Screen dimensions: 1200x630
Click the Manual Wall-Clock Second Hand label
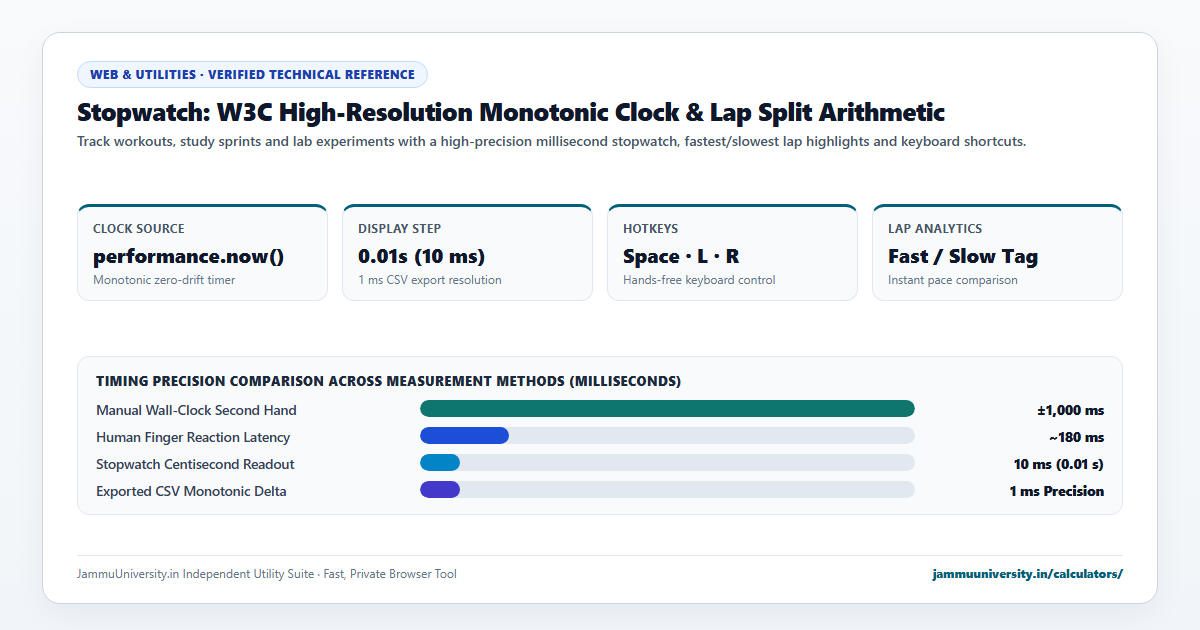[x=196, y=410]
